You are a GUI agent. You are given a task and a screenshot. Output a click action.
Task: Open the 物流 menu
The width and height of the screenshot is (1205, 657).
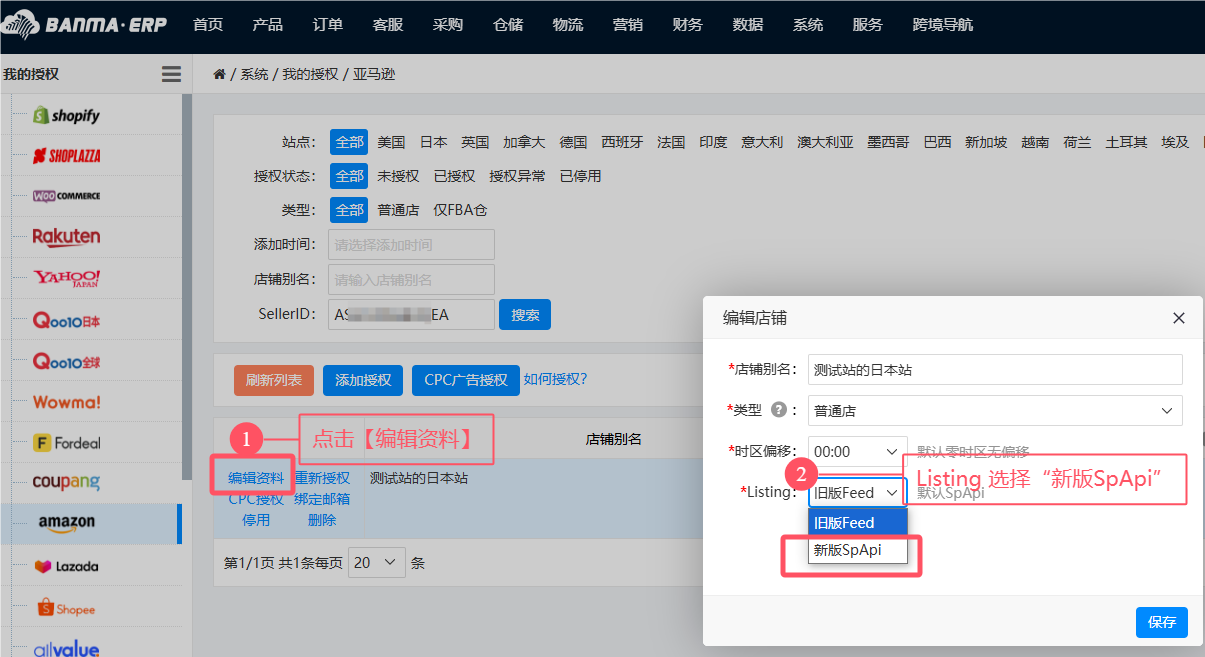click(x=568, y=25)
